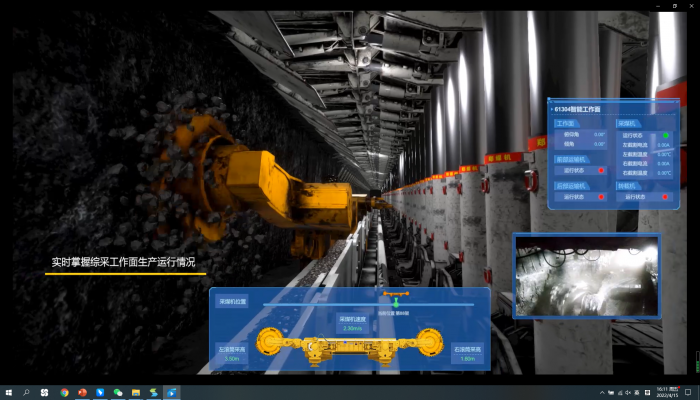Click the Windows Start button
The image size is (700, 400).
[8, 392]
